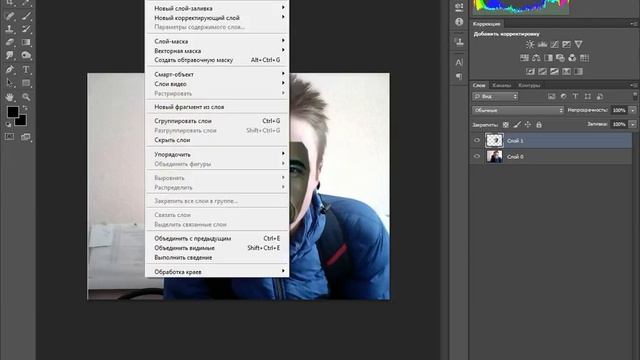Screen dimensions: 640x360
Task: Toggle adjustment layers filter
Action: (563, 96)
